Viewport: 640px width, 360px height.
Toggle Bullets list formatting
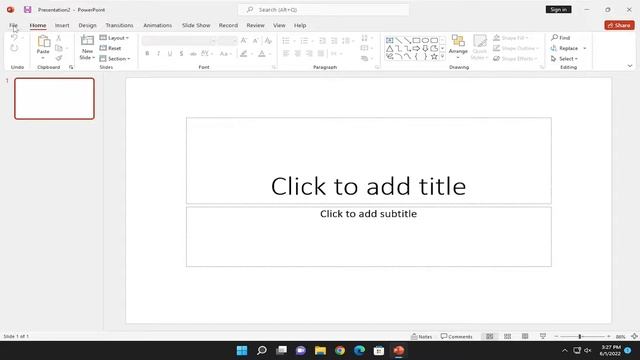[x=286, y=41]
